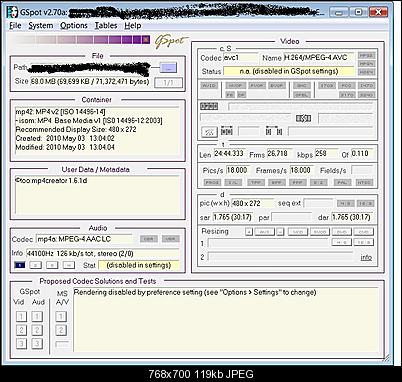Run GSpot Vid test 2

21,330
